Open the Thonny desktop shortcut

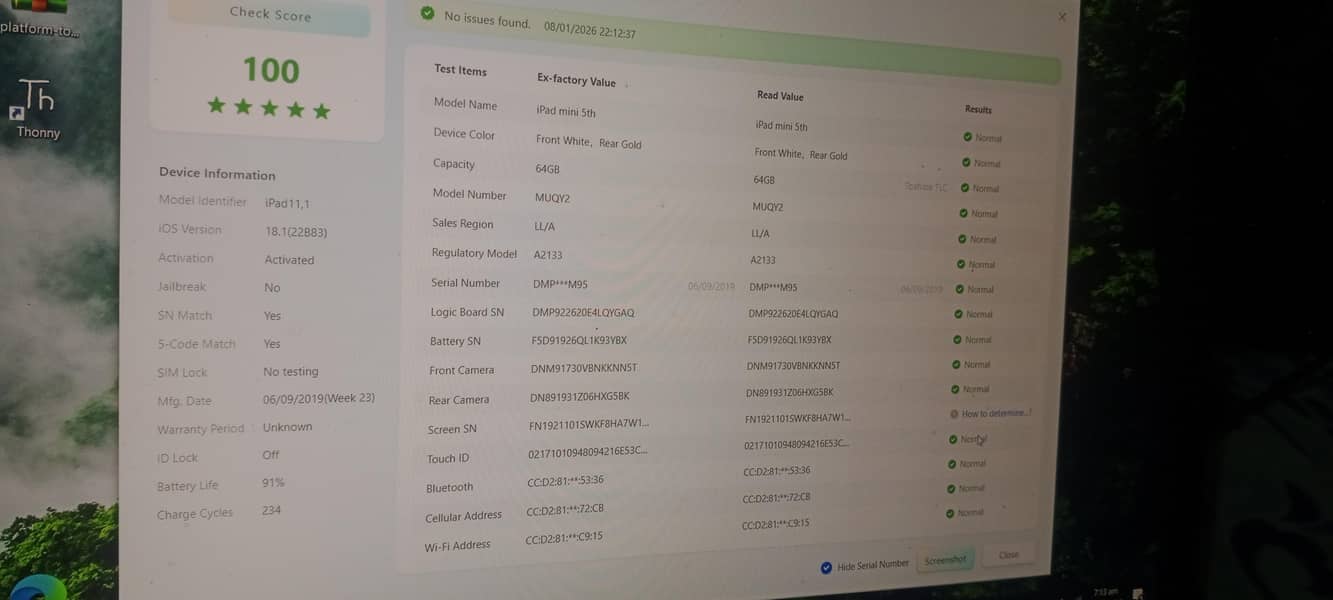click(x=37, y=108)
